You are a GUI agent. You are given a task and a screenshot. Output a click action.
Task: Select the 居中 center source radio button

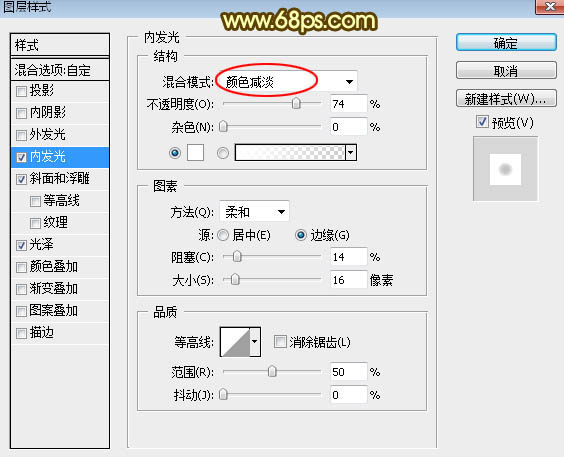tap(223, 236)
